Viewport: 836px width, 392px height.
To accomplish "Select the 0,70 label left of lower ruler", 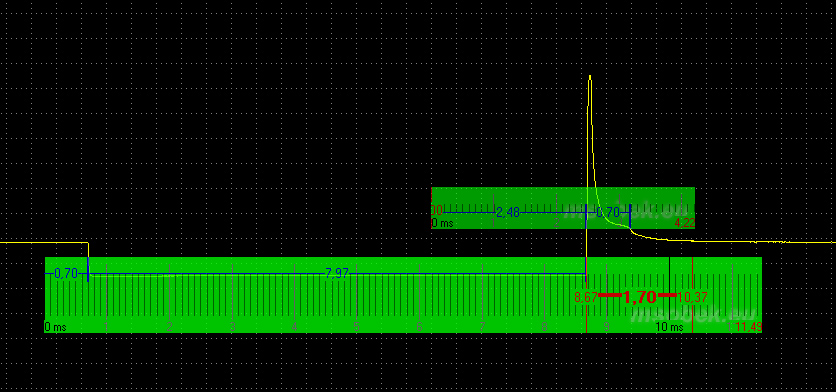I will click(x=66, y=274).
